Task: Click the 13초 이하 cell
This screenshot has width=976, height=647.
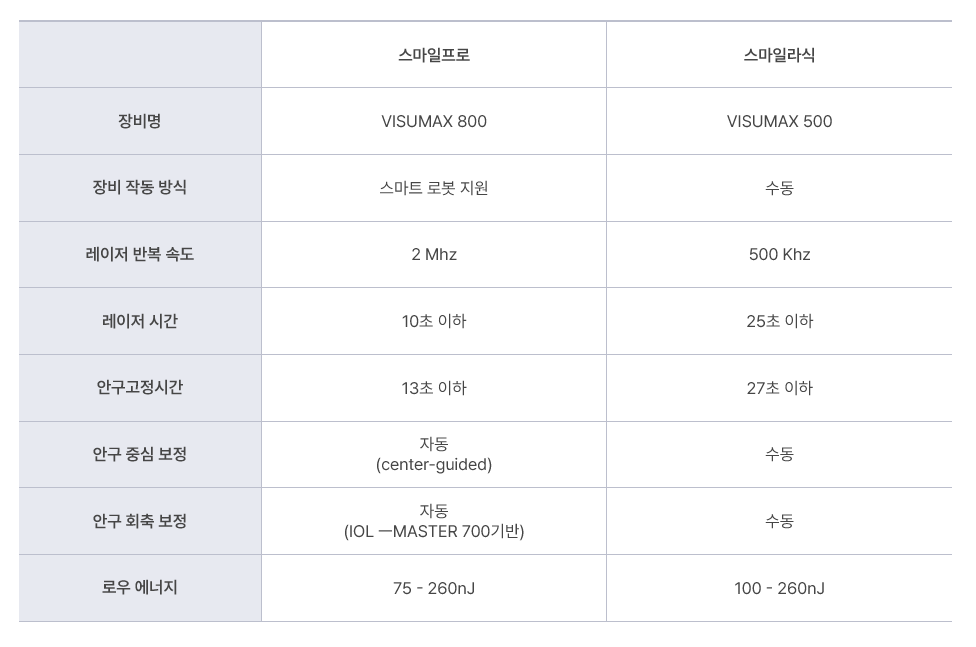Action: point(434,387)
